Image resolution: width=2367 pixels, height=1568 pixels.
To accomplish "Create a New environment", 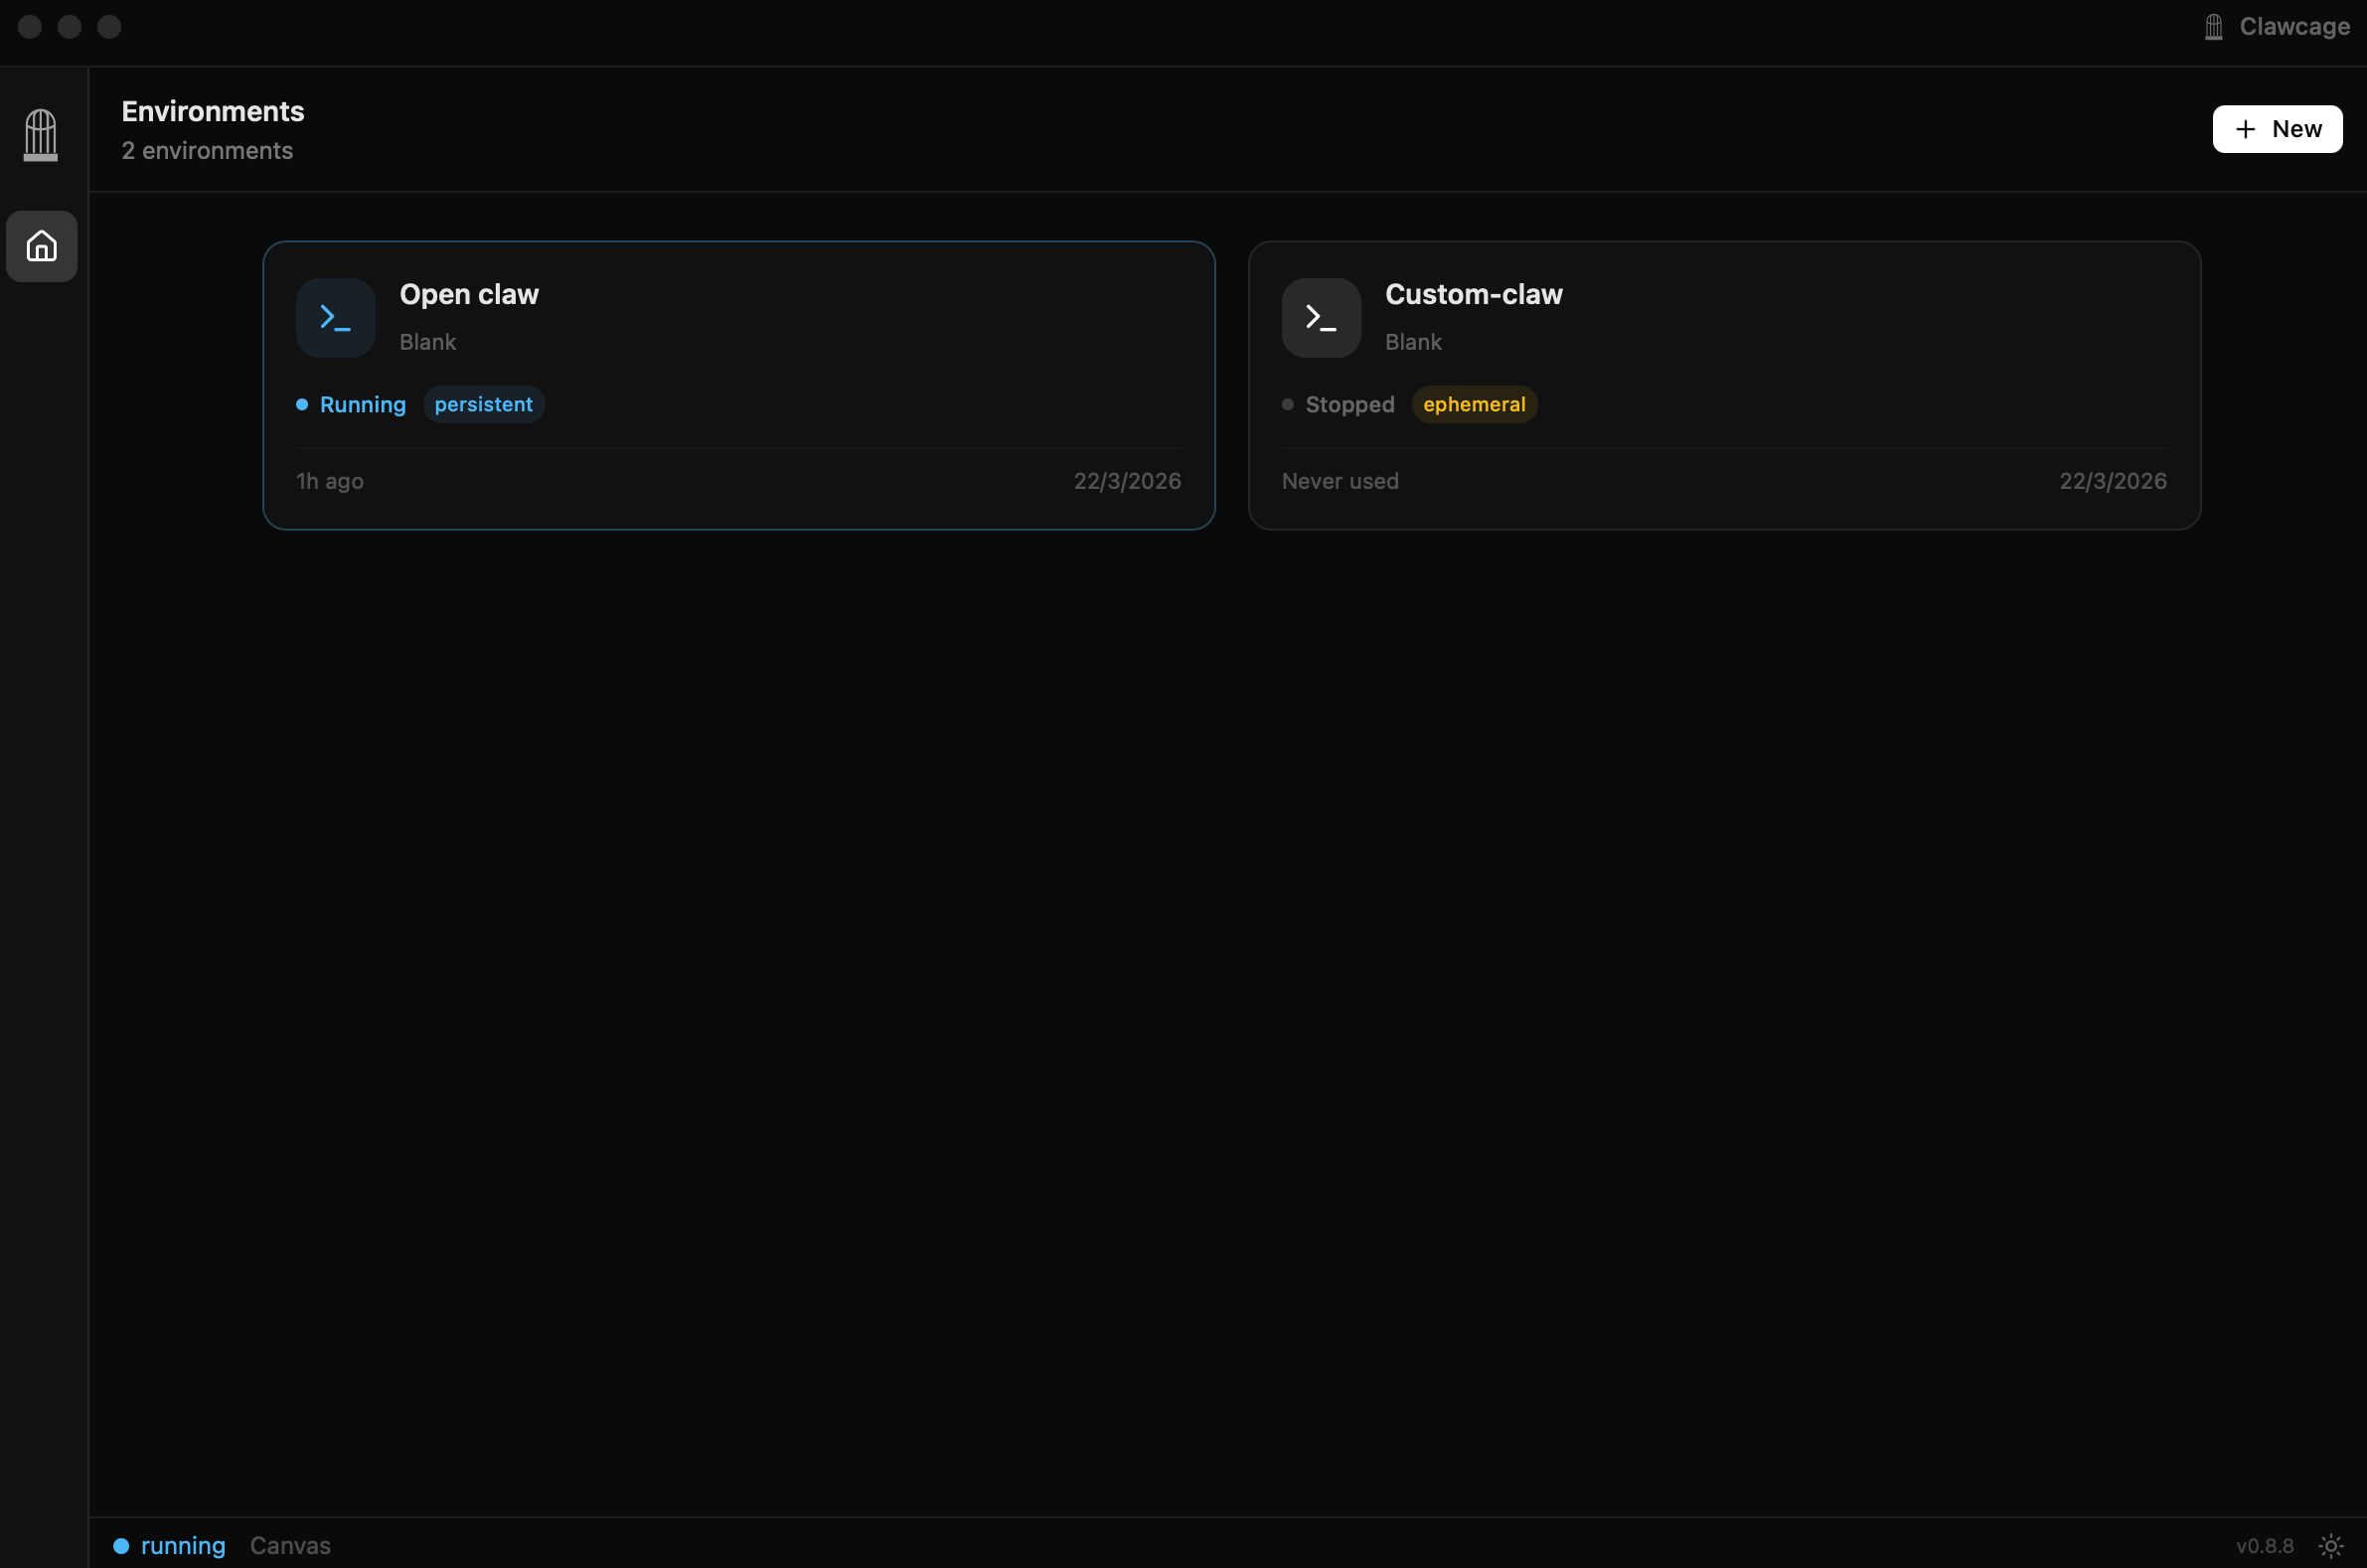I will click(x=2276, y=129).
